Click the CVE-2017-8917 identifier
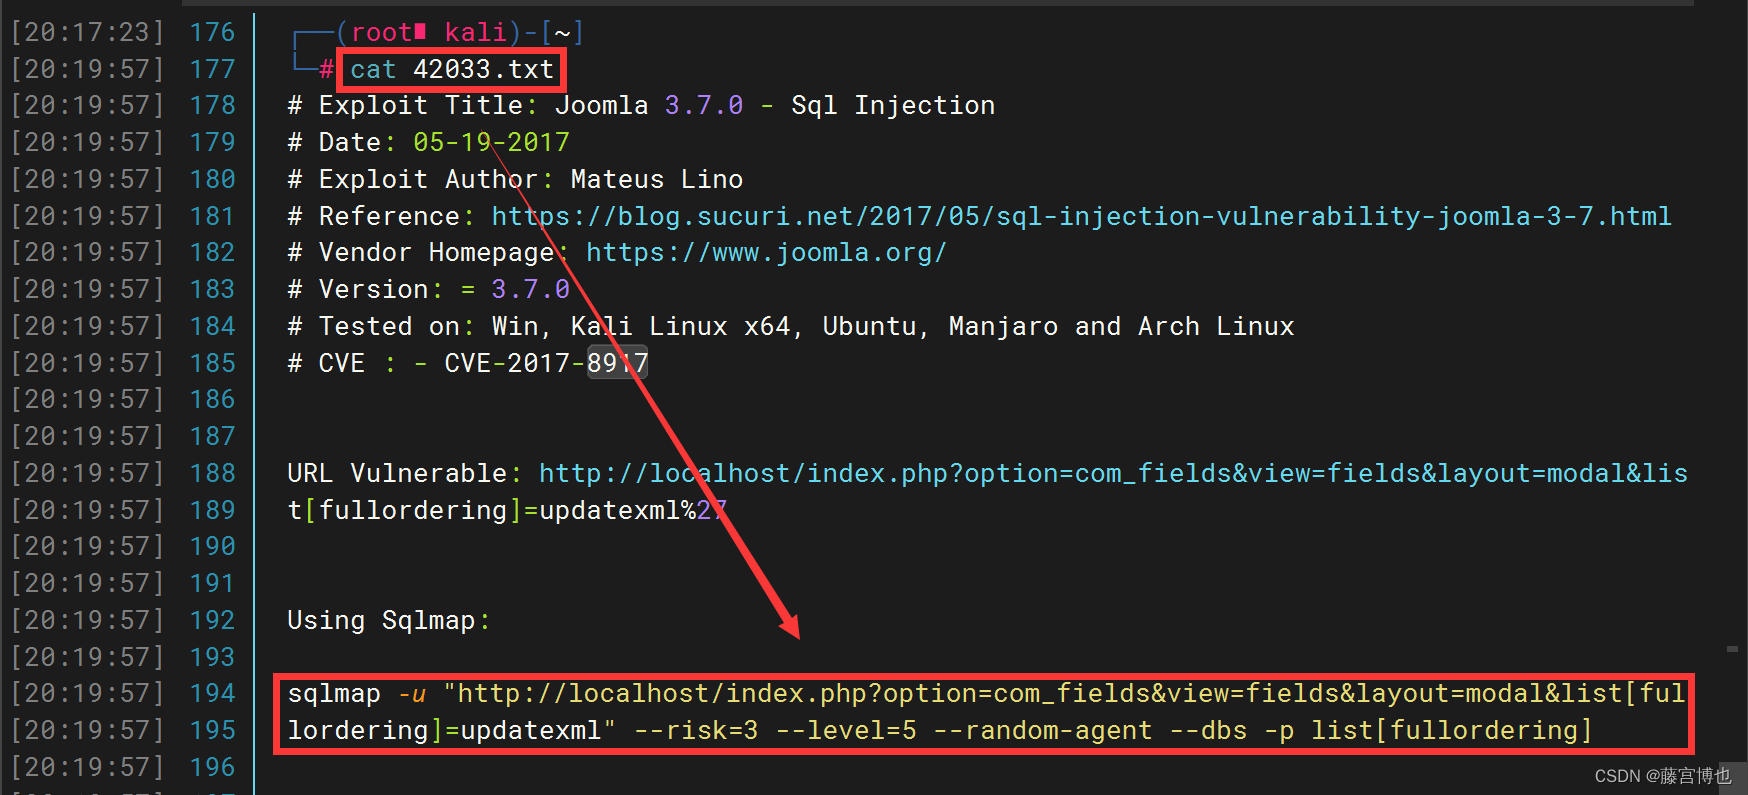Image resolution: width=1748 pixels, height=795 pixels. pos(546,363)
